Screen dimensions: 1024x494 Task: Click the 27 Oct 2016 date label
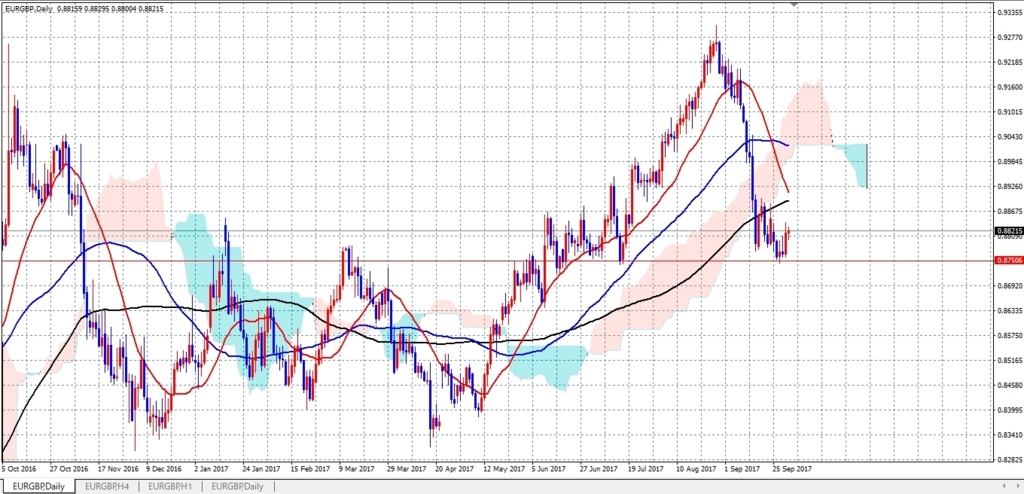click(x=69, y=469)
